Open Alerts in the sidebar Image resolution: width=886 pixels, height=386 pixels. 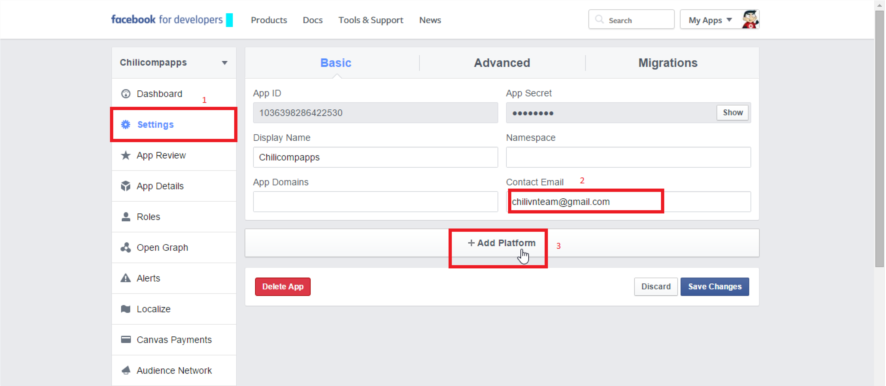tap(174, 278)
